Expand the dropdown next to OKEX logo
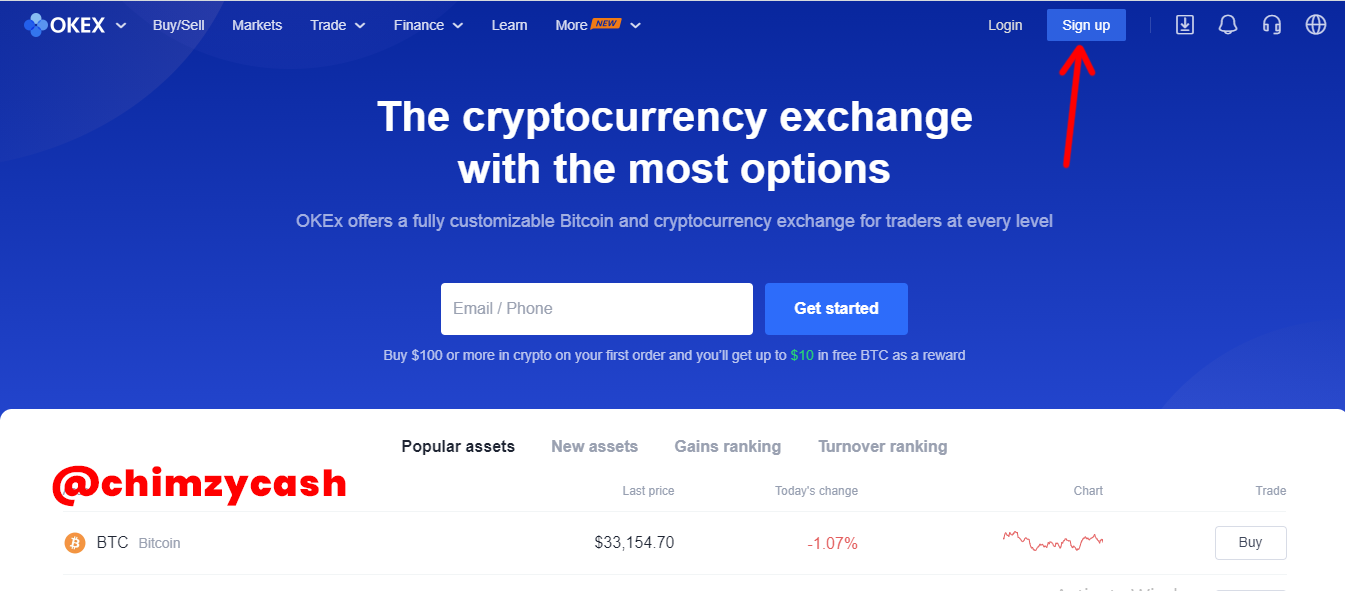This screenshot has width=1345, height=591. pos(121,26)
